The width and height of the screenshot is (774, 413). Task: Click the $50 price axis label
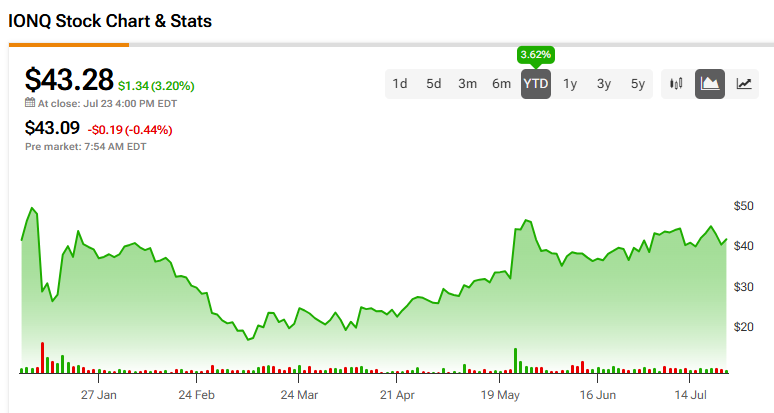[x=745, y=206]
